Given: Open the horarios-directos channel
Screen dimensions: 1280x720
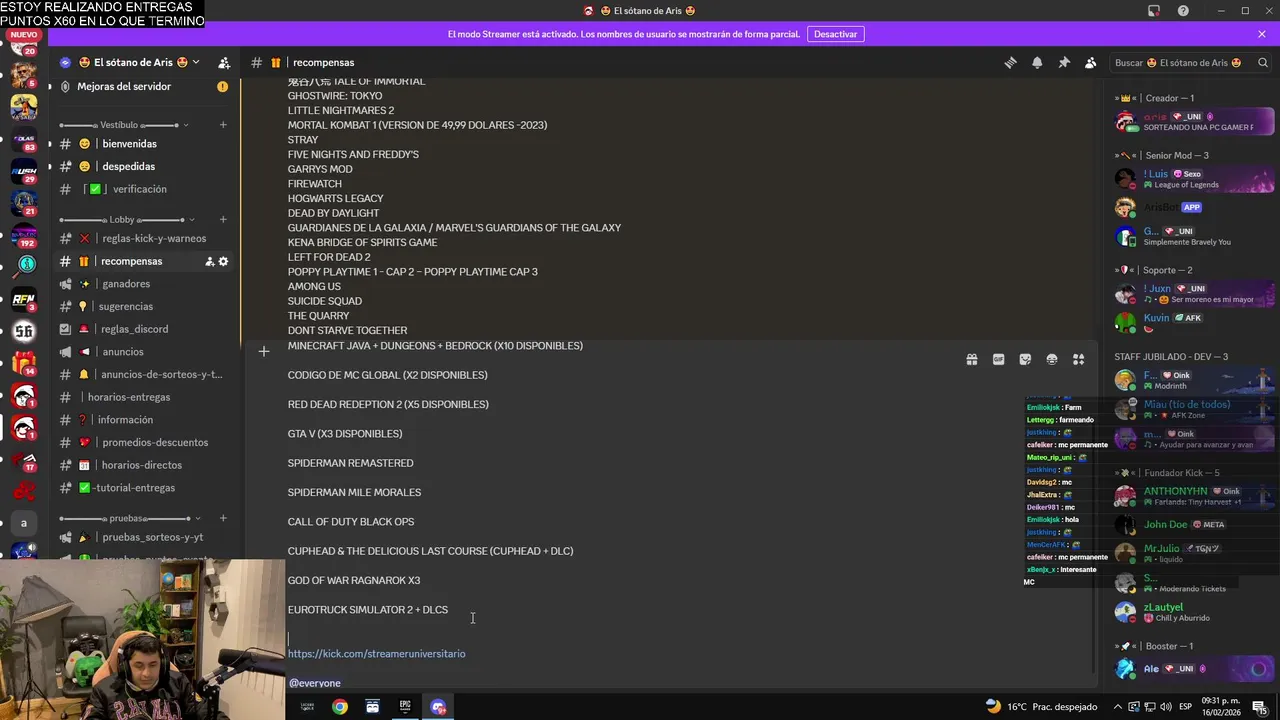Looking at the screenshot, I should [143, 465].
